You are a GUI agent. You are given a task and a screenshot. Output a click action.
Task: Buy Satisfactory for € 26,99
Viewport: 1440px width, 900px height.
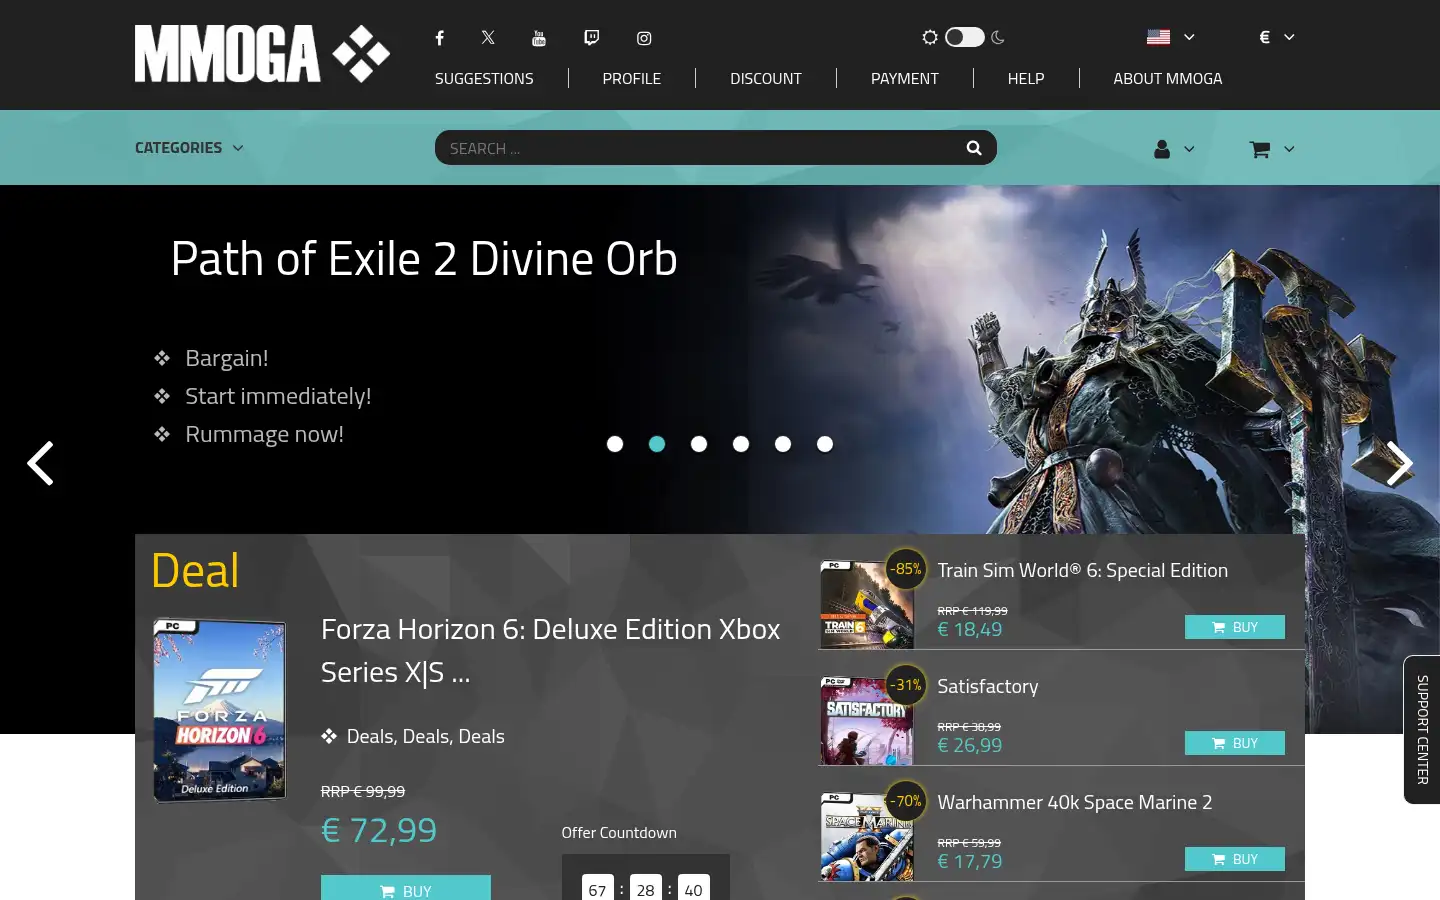[x=1235, y=743]
